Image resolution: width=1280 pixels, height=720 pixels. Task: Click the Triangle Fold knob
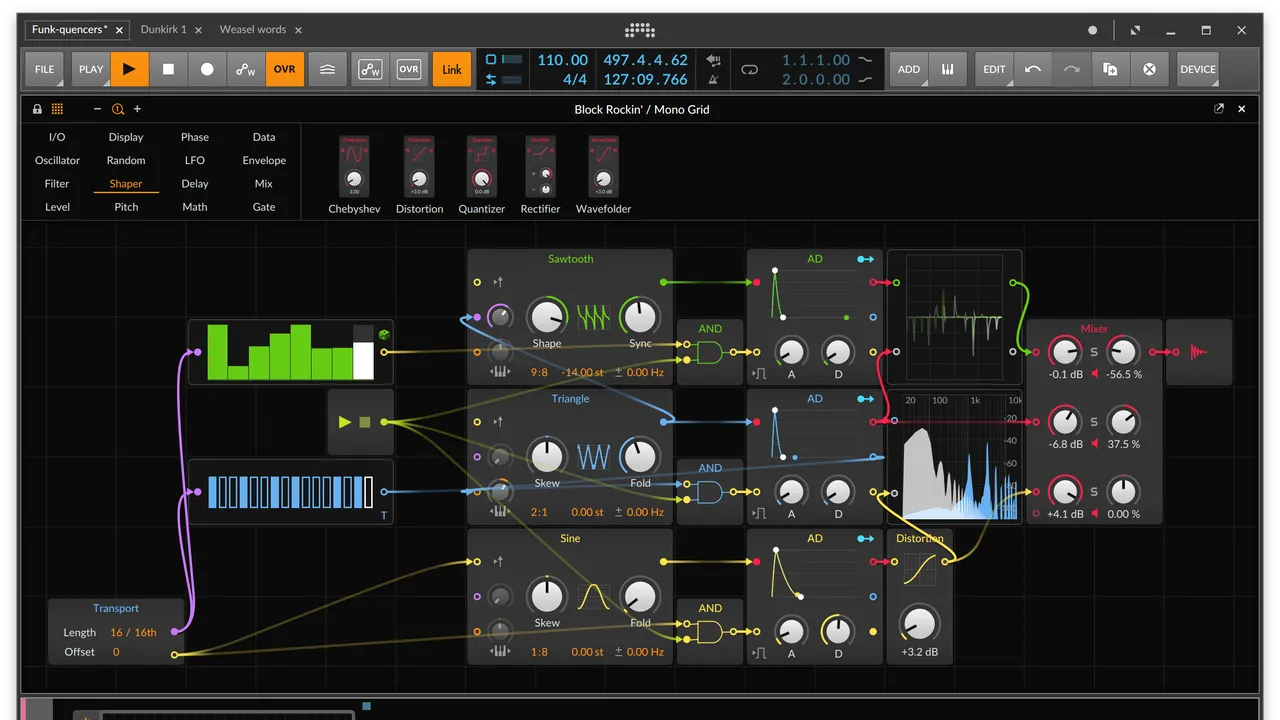tap(640, 457)
